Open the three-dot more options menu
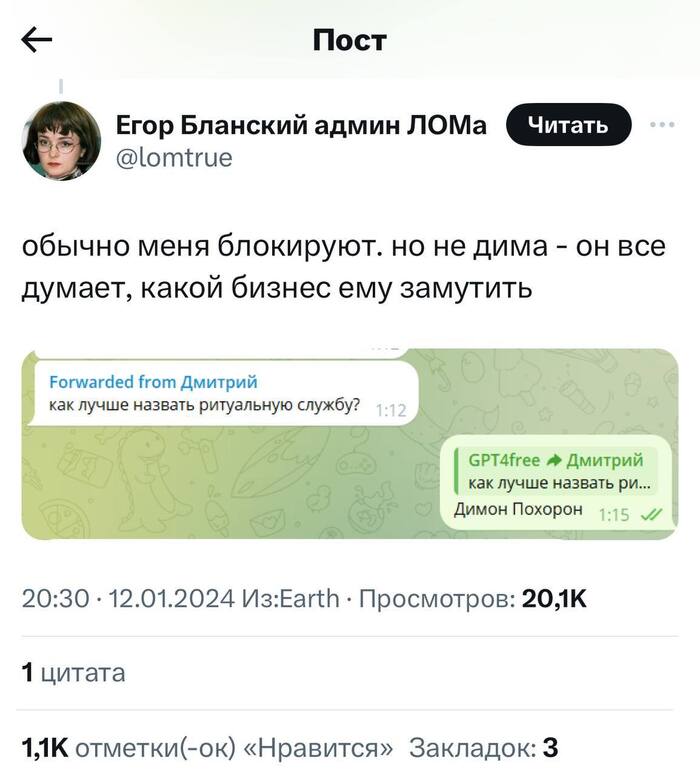Screen dimensions: 700x776 (662, 125)
